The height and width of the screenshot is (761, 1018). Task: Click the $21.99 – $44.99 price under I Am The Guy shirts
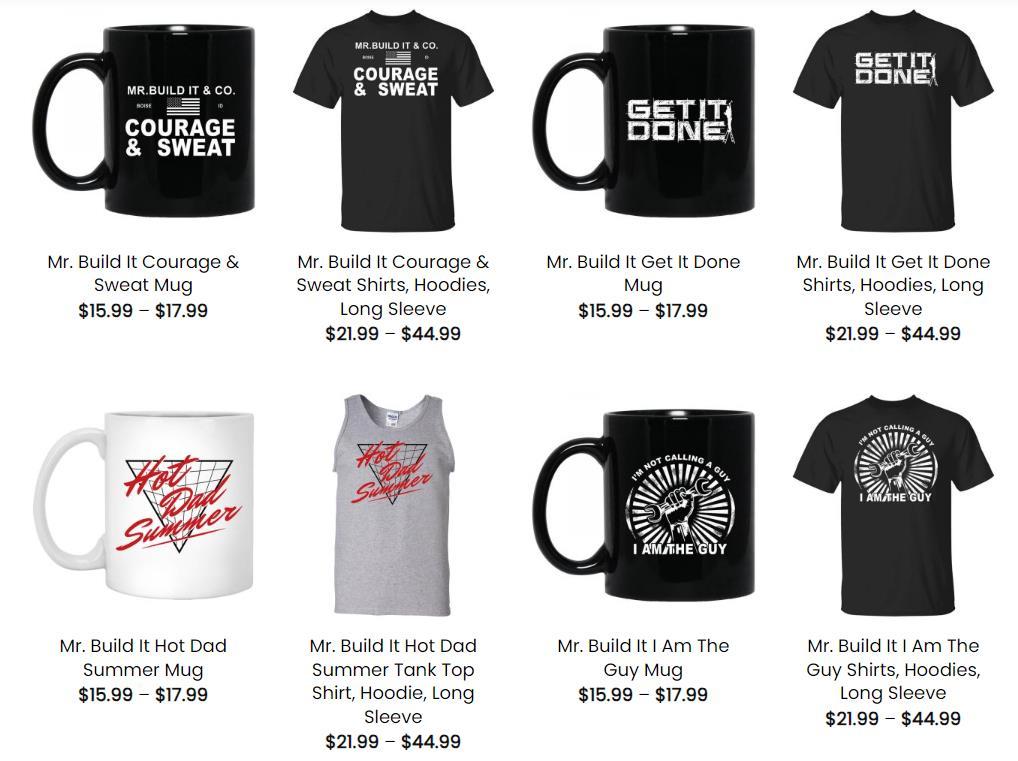(x=893, y=719)
